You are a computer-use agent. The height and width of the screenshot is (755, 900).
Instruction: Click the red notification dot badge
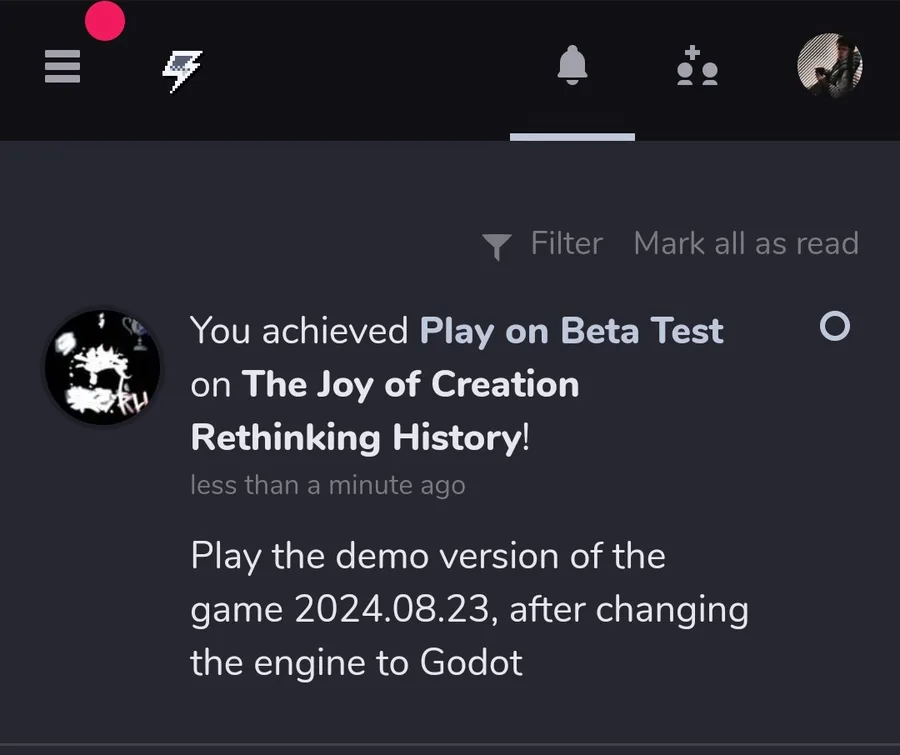tap(105, 21)
